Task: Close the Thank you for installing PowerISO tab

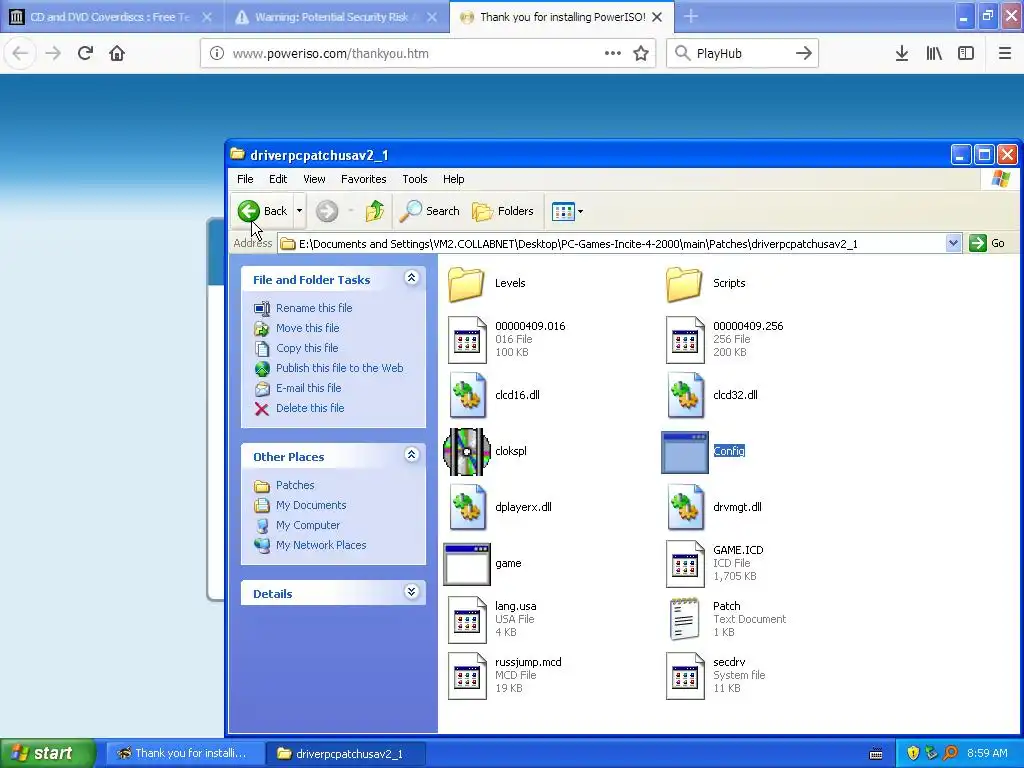Action: click(x=658, y=17)
